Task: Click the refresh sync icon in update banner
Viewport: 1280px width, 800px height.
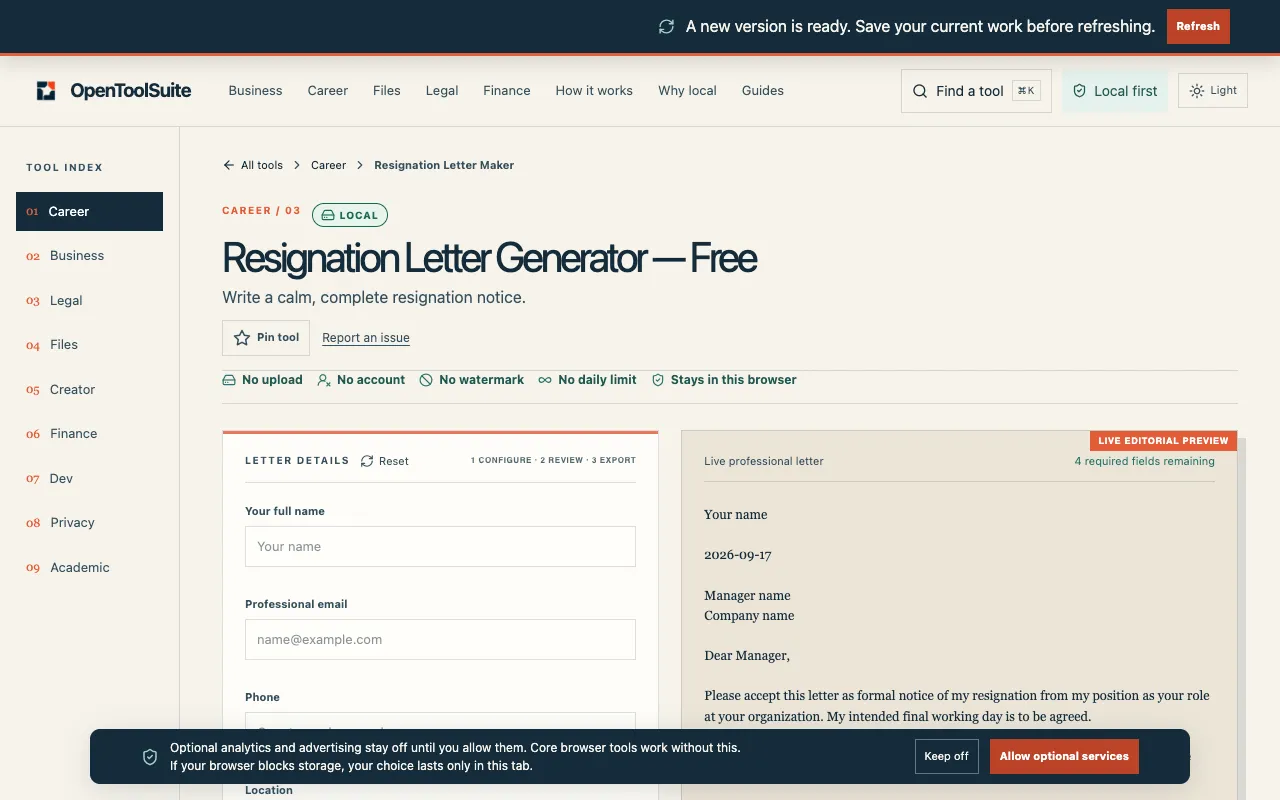Action: 666,27
